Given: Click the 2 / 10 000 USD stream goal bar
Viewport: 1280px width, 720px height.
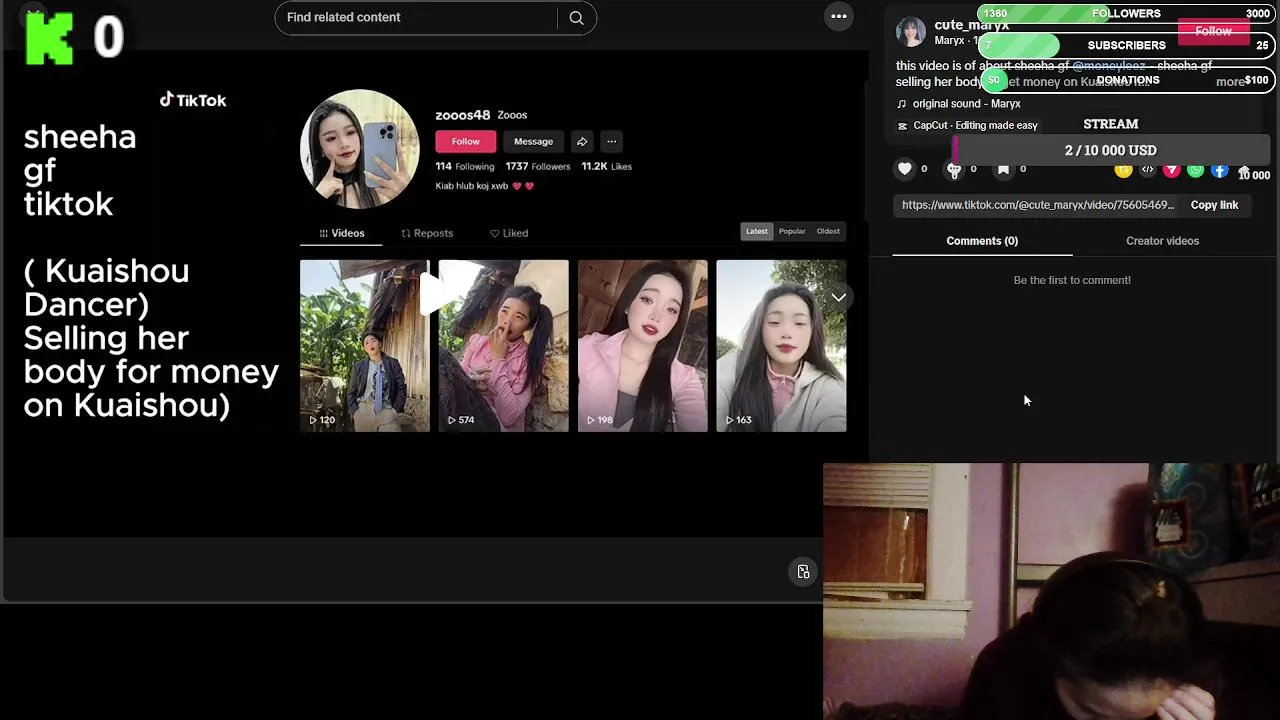Looking at the screenshot, I should click(x=1111, y=150).
